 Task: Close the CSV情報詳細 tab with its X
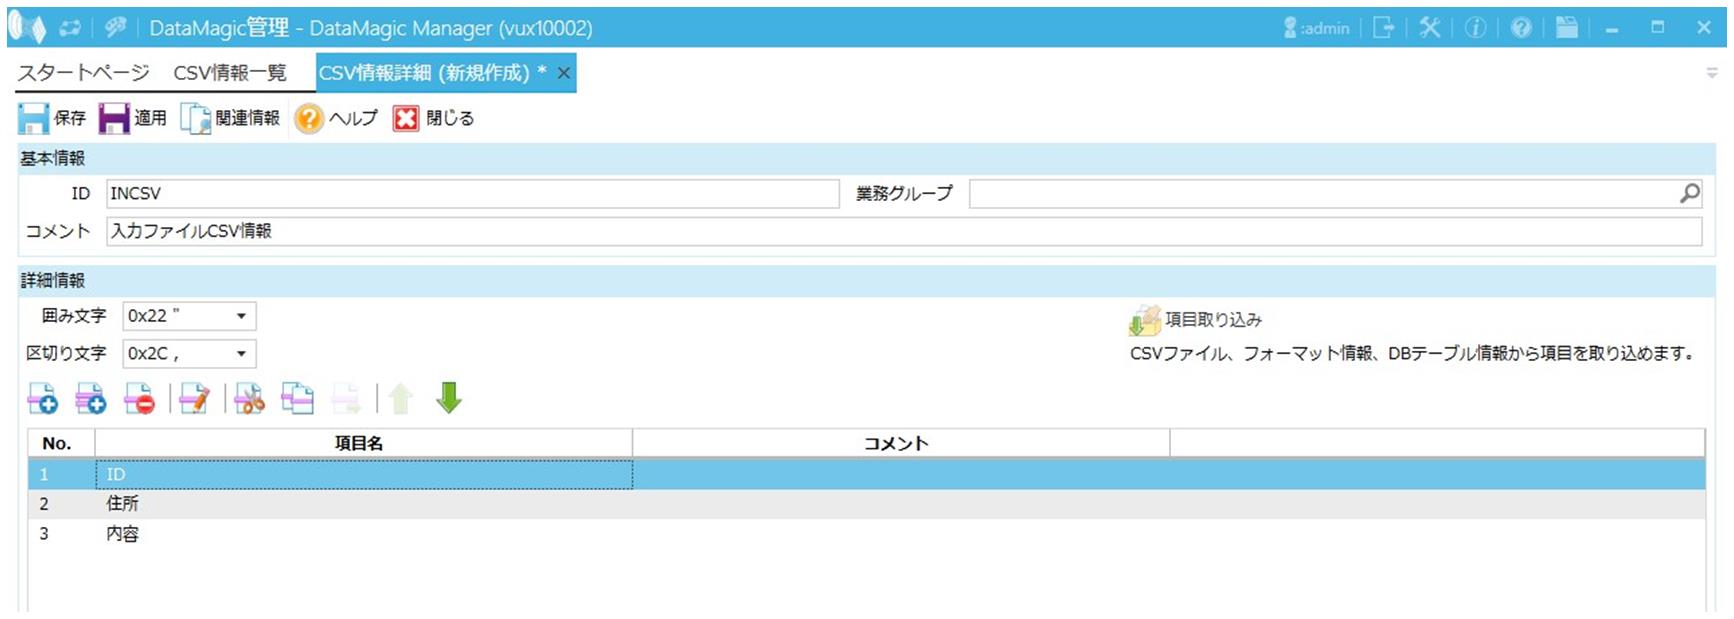point(564,73)
